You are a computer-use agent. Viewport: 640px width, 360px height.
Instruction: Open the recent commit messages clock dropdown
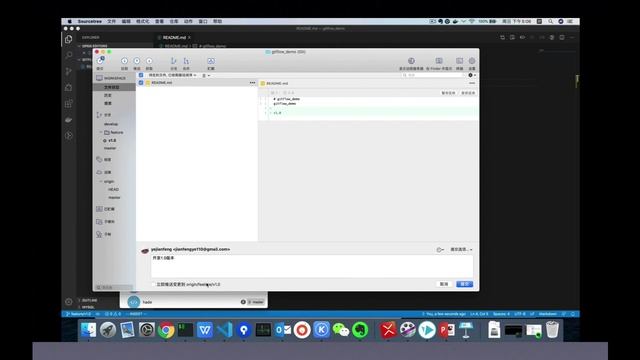point(440,249)
